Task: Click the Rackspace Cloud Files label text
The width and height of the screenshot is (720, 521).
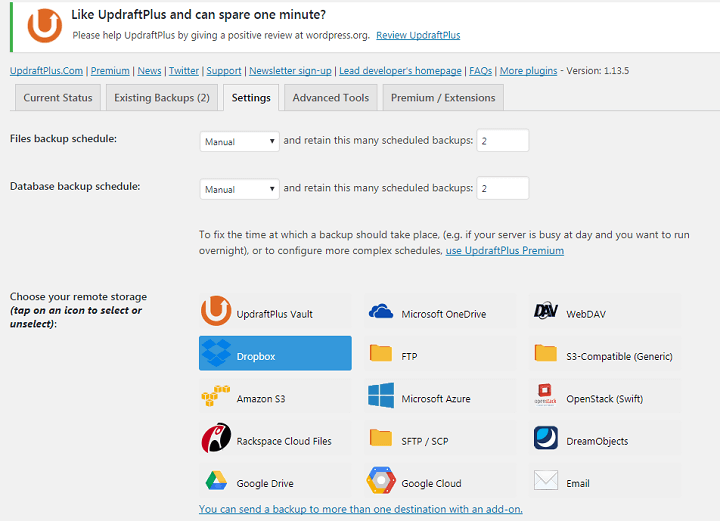Action: point(284,441)
